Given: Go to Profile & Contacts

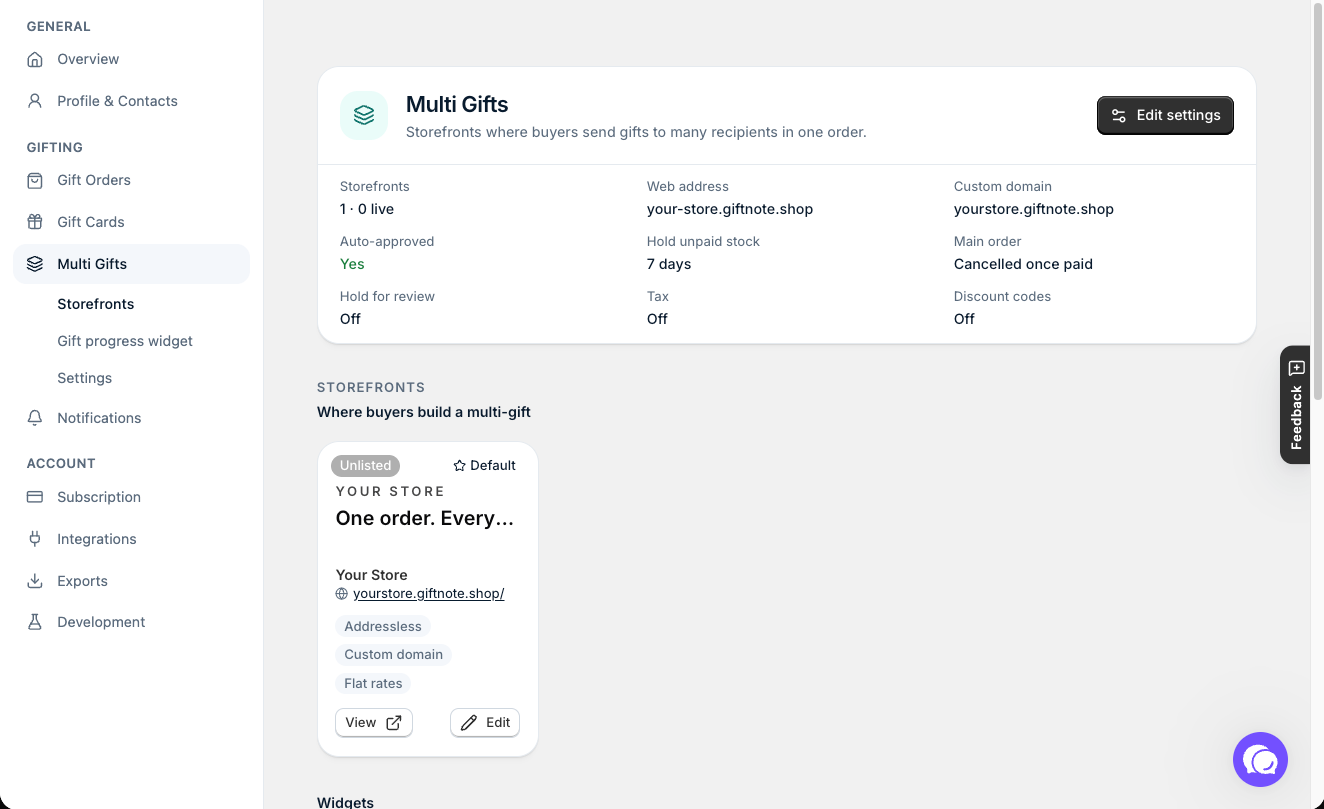Looking at the screenshot, I should [131, 101].
